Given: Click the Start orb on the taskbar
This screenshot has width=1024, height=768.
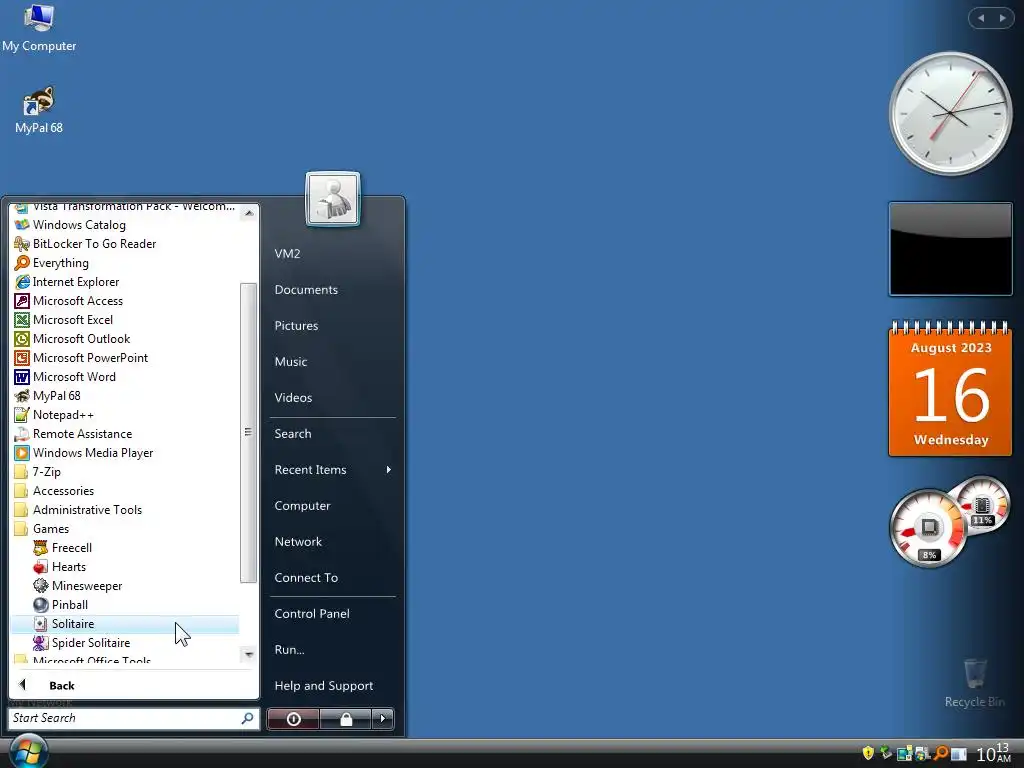Looking at the screenshot, I should pyautogui.click(x=28, y=751).
